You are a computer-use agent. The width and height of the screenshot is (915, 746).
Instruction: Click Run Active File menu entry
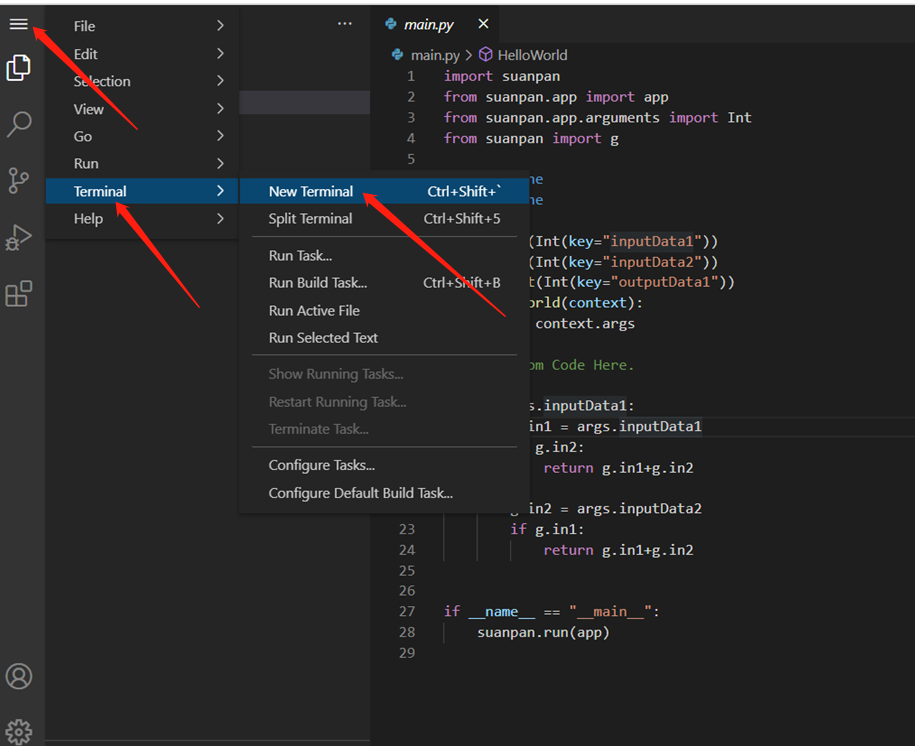click(x=314, y=310)
